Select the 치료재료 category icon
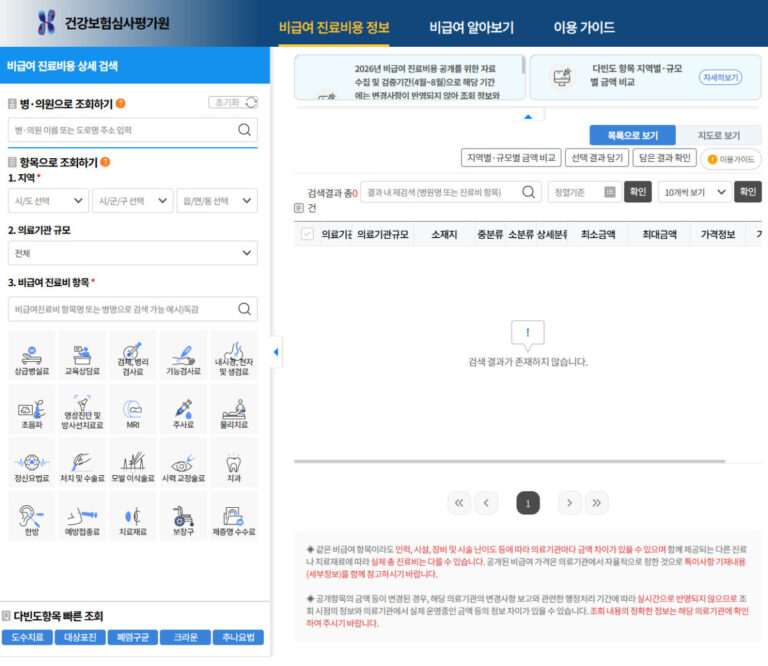 point(133,516)
